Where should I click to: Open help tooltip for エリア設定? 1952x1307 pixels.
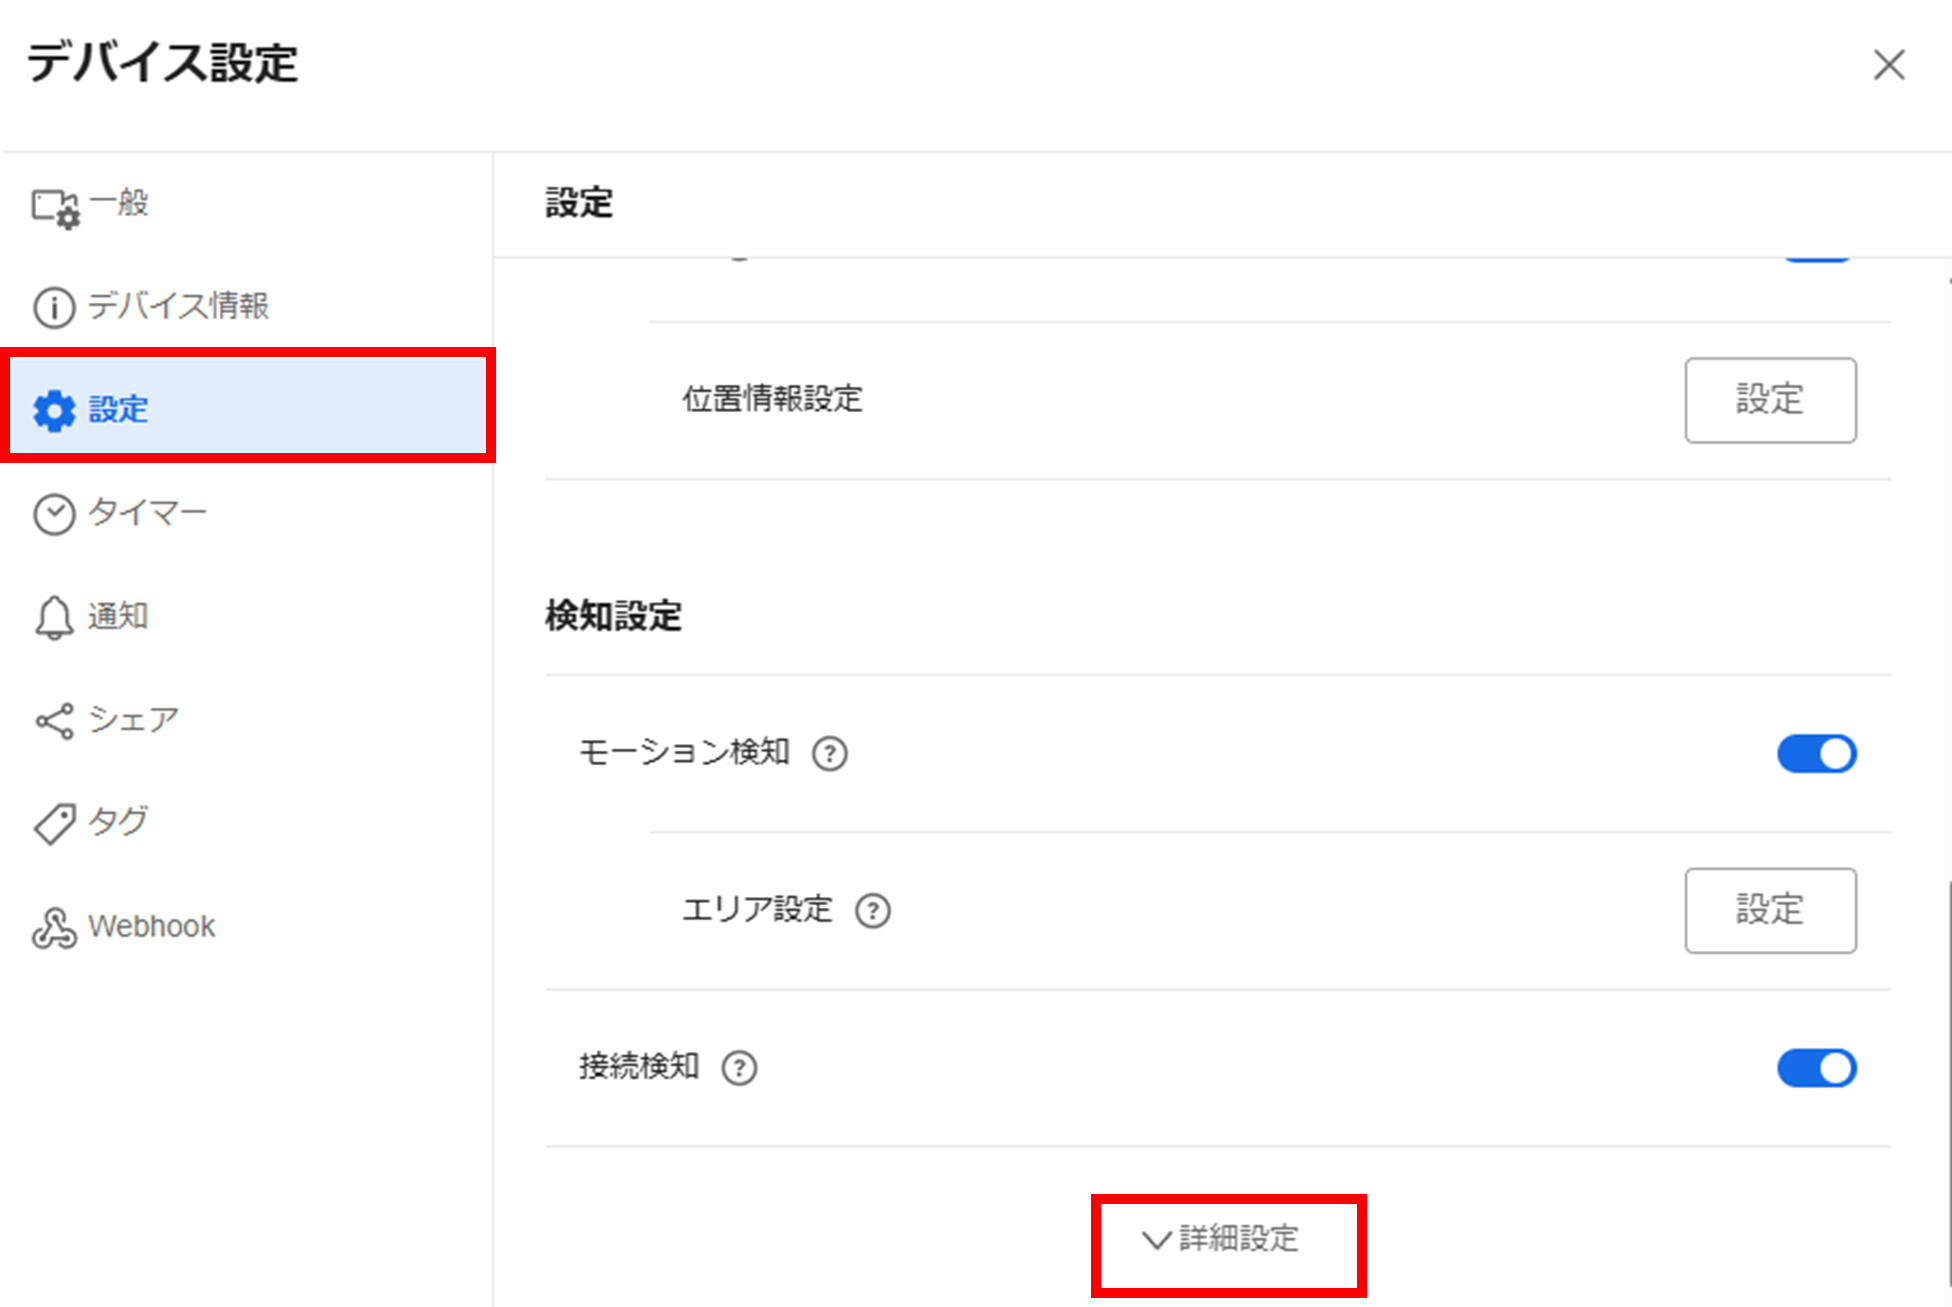click(874, 910)
